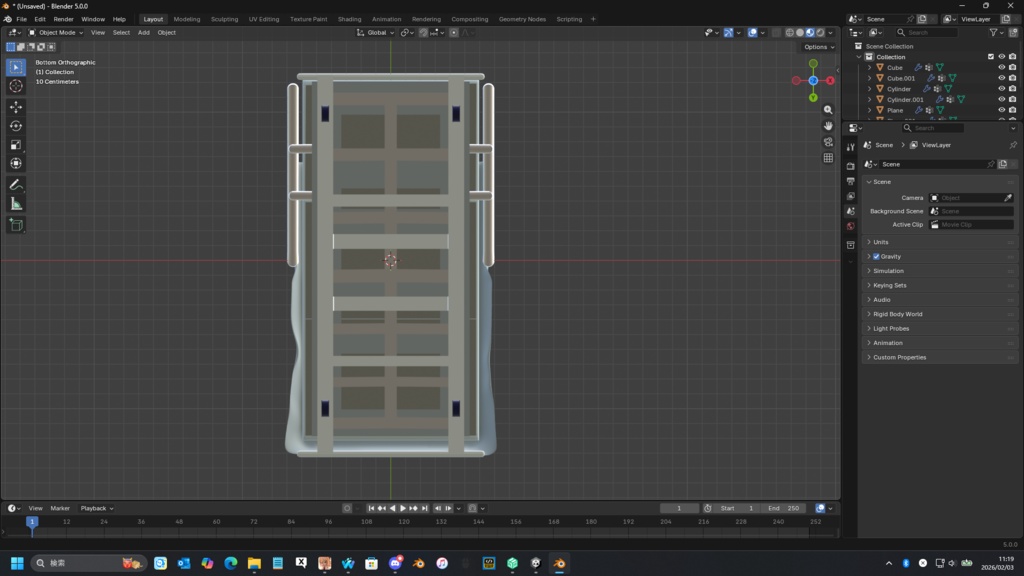1024x576 pixels.
Task: Open the World properties tab icon
Action: click(850, 227)
